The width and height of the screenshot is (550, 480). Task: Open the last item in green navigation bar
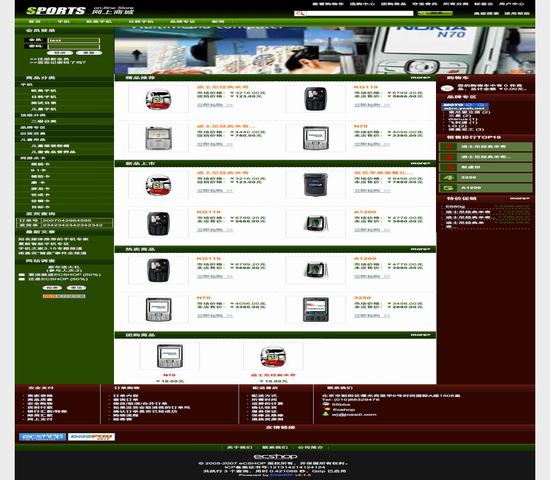click(x=218, y=22)
